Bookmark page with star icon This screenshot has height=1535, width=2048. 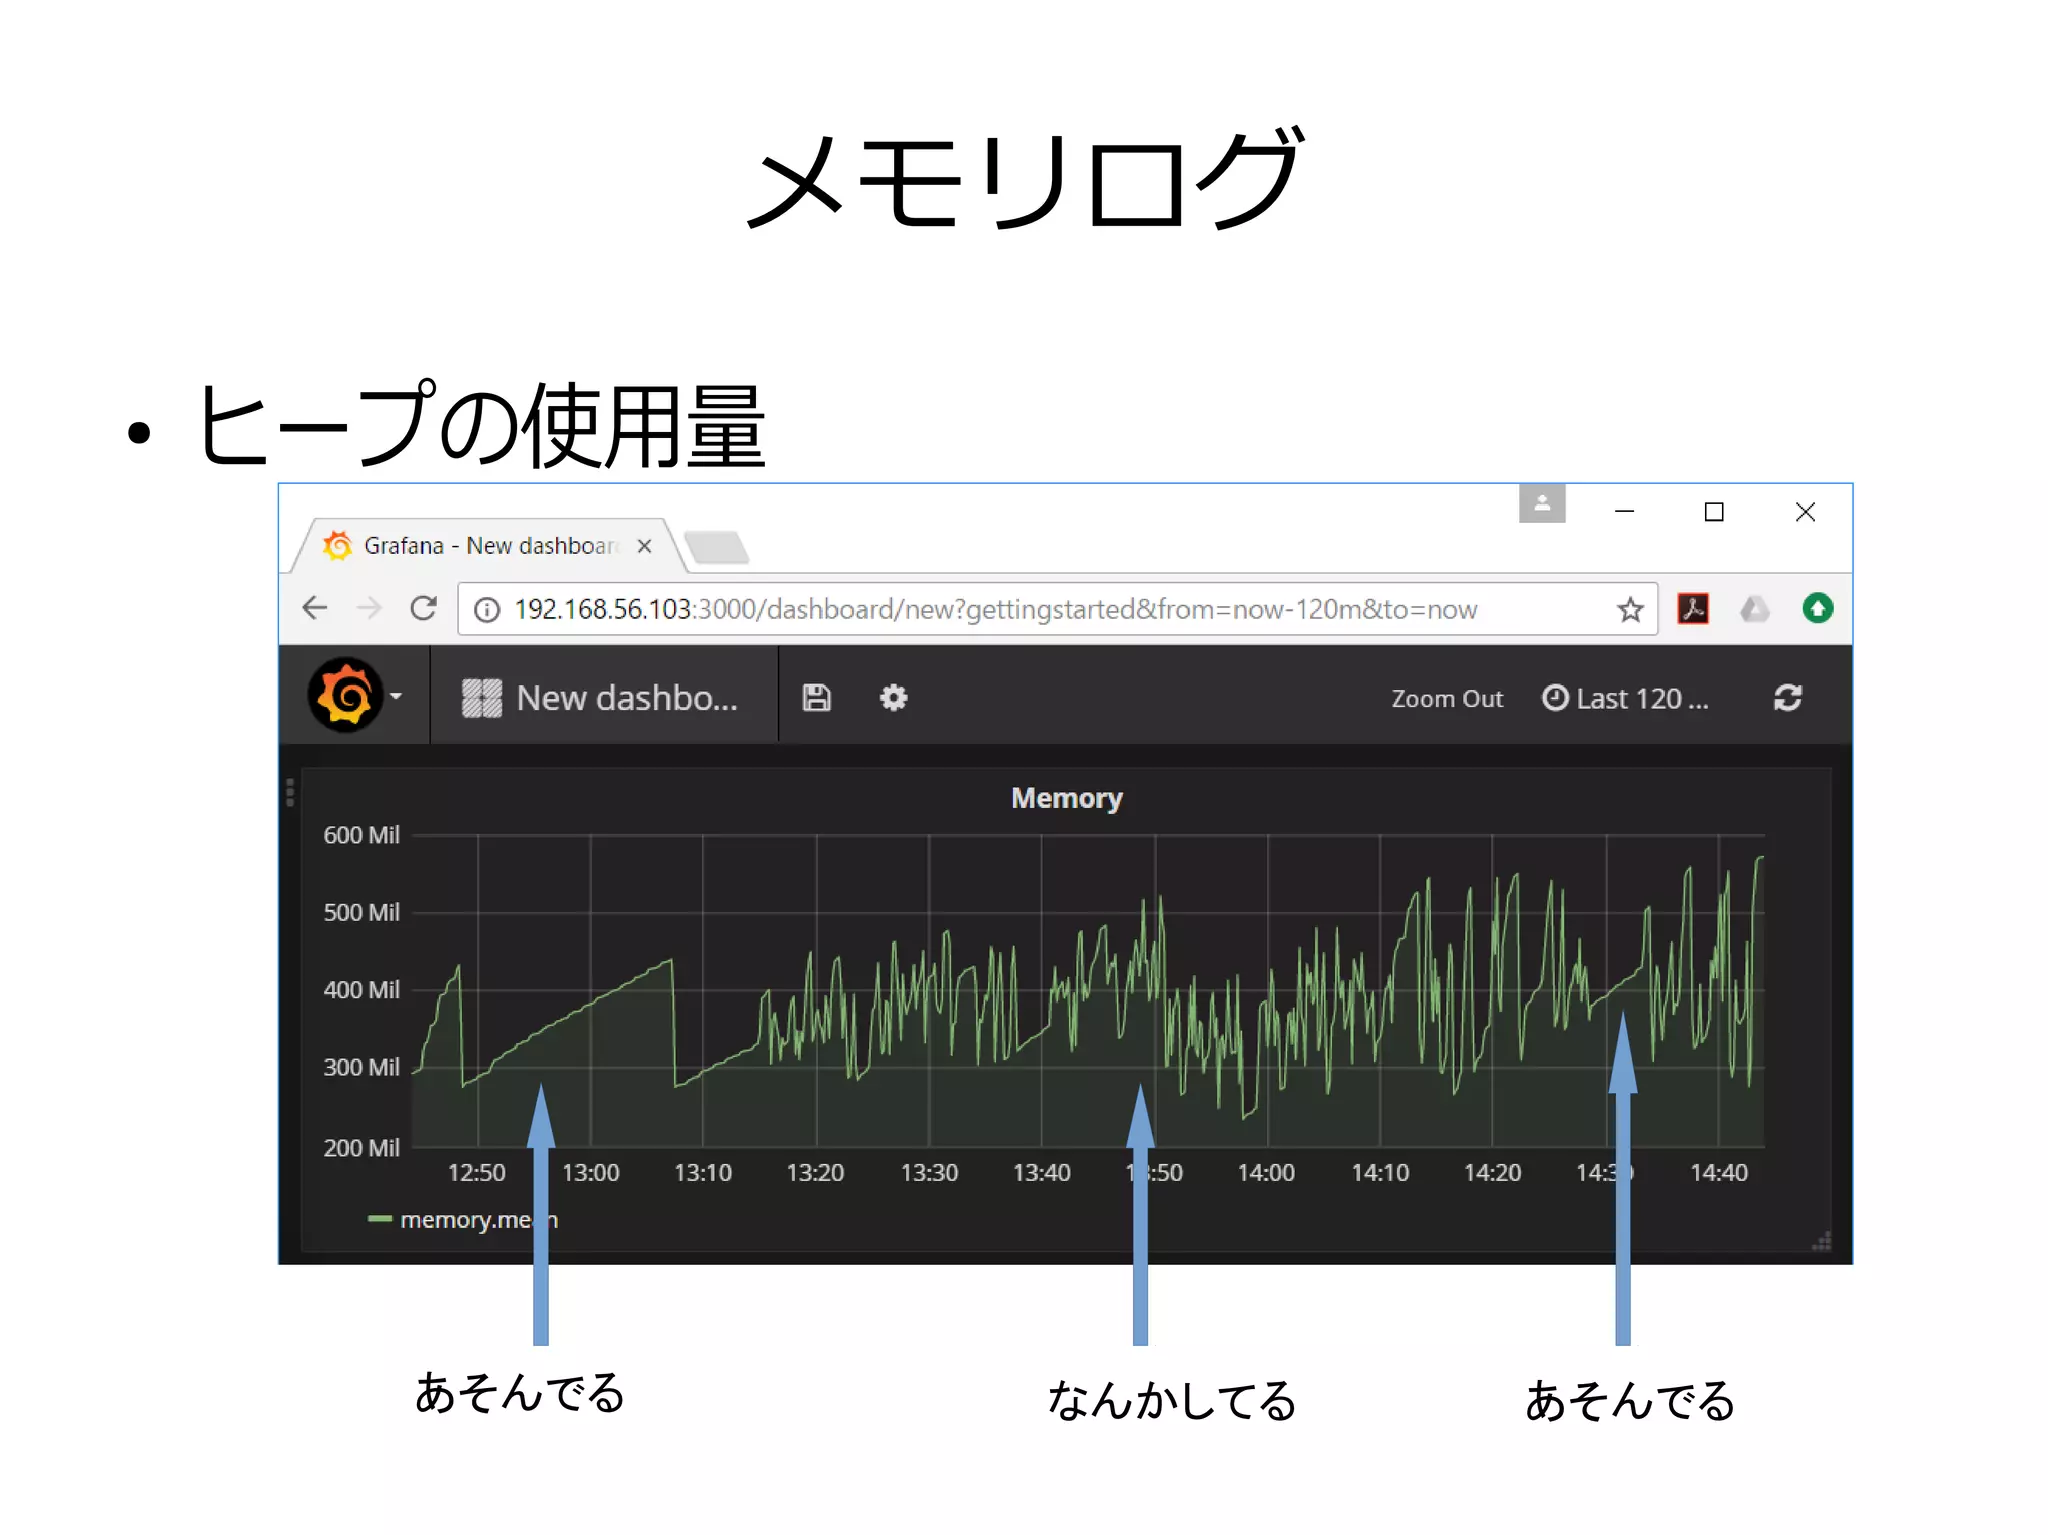[x=1630, y=609]
